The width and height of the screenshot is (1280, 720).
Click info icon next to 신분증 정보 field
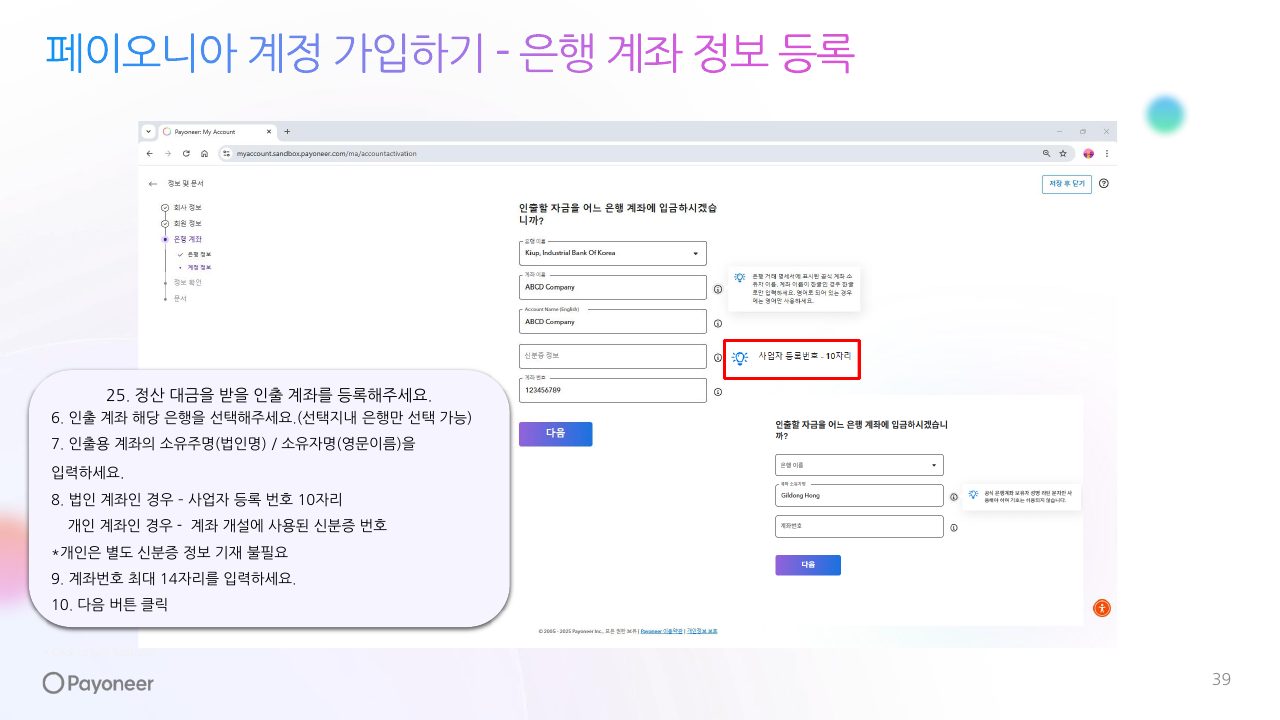(x=718, y=357)
